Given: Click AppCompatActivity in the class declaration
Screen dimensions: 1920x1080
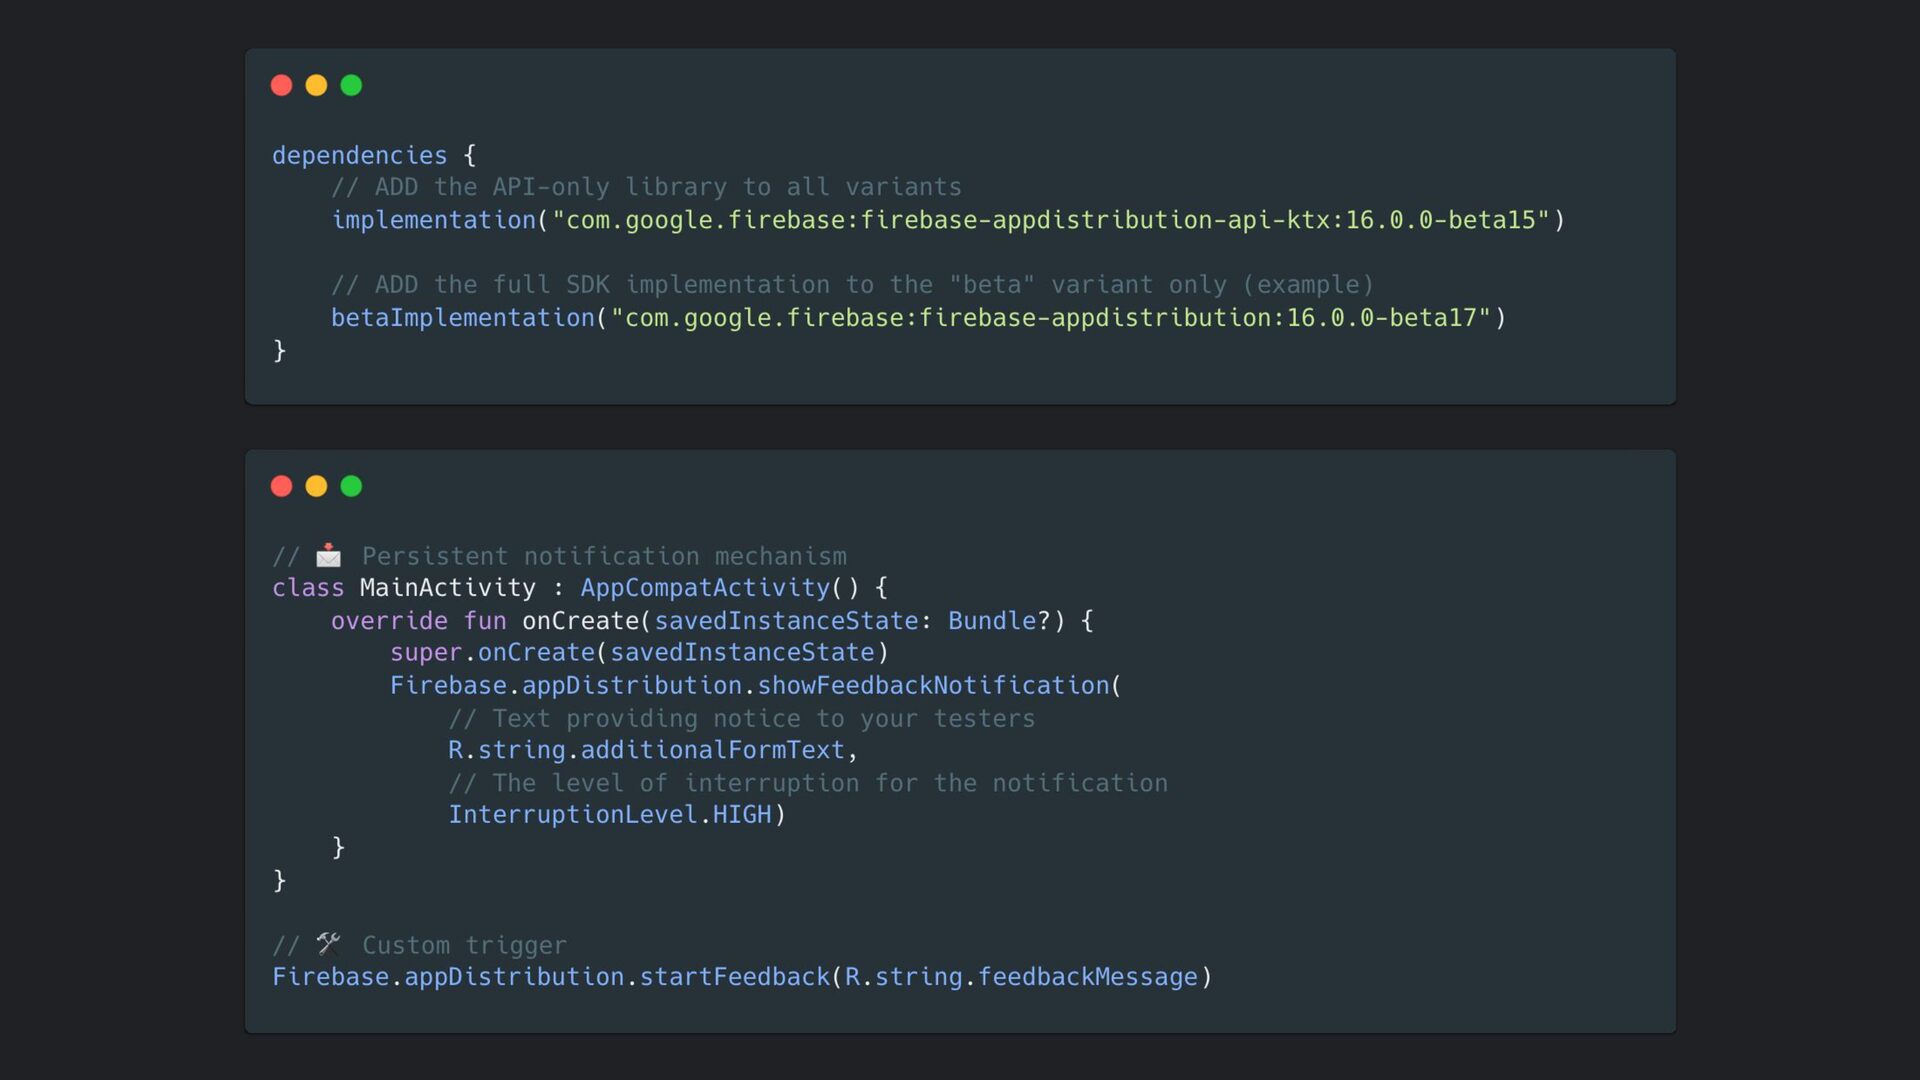Looking at the screenshot, I should [705, 588].
